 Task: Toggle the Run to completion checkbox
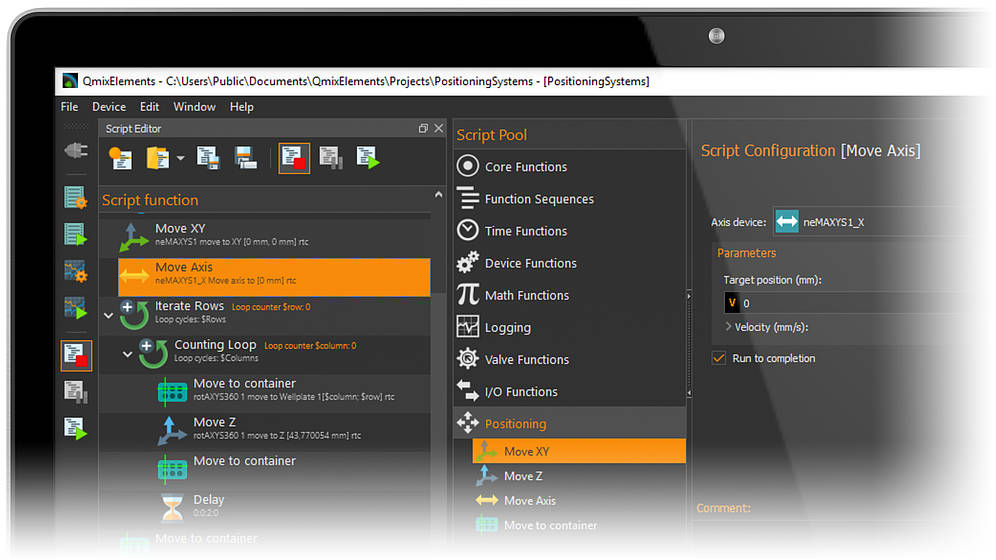718,358
